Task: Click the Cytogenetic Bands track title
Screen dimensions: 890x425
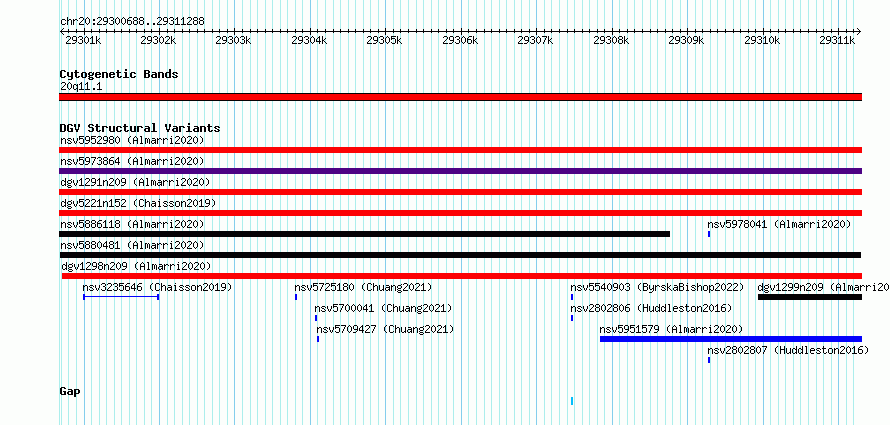Action: pos(119,74)
